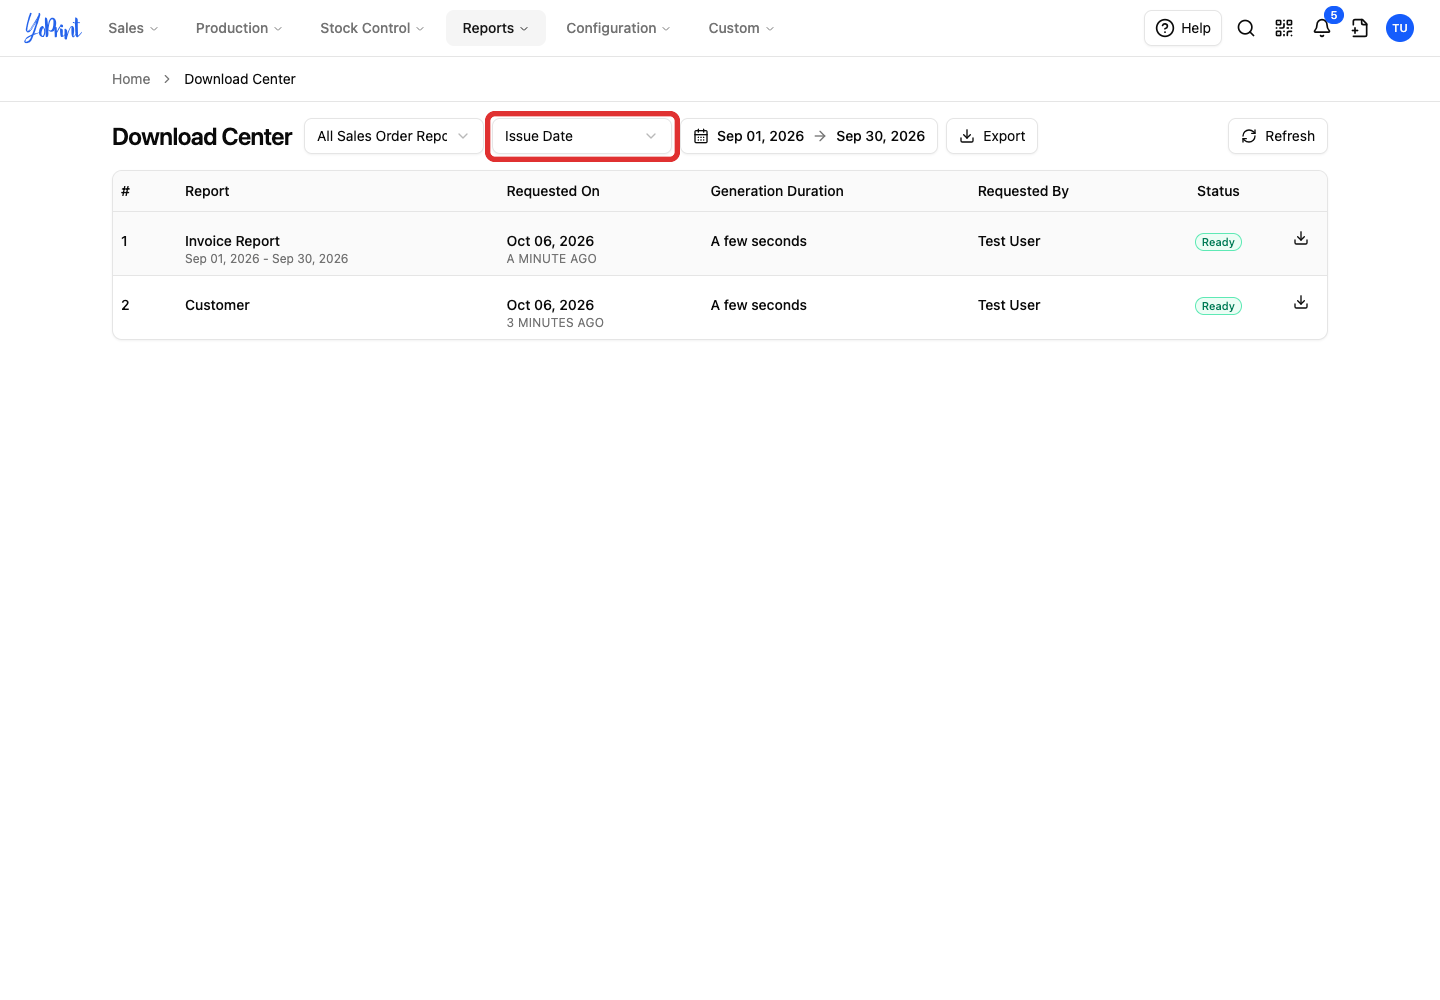Open the QR code scanner icon
The width and height of the screenshot is (1440, 1000).
click(1284, 28)
